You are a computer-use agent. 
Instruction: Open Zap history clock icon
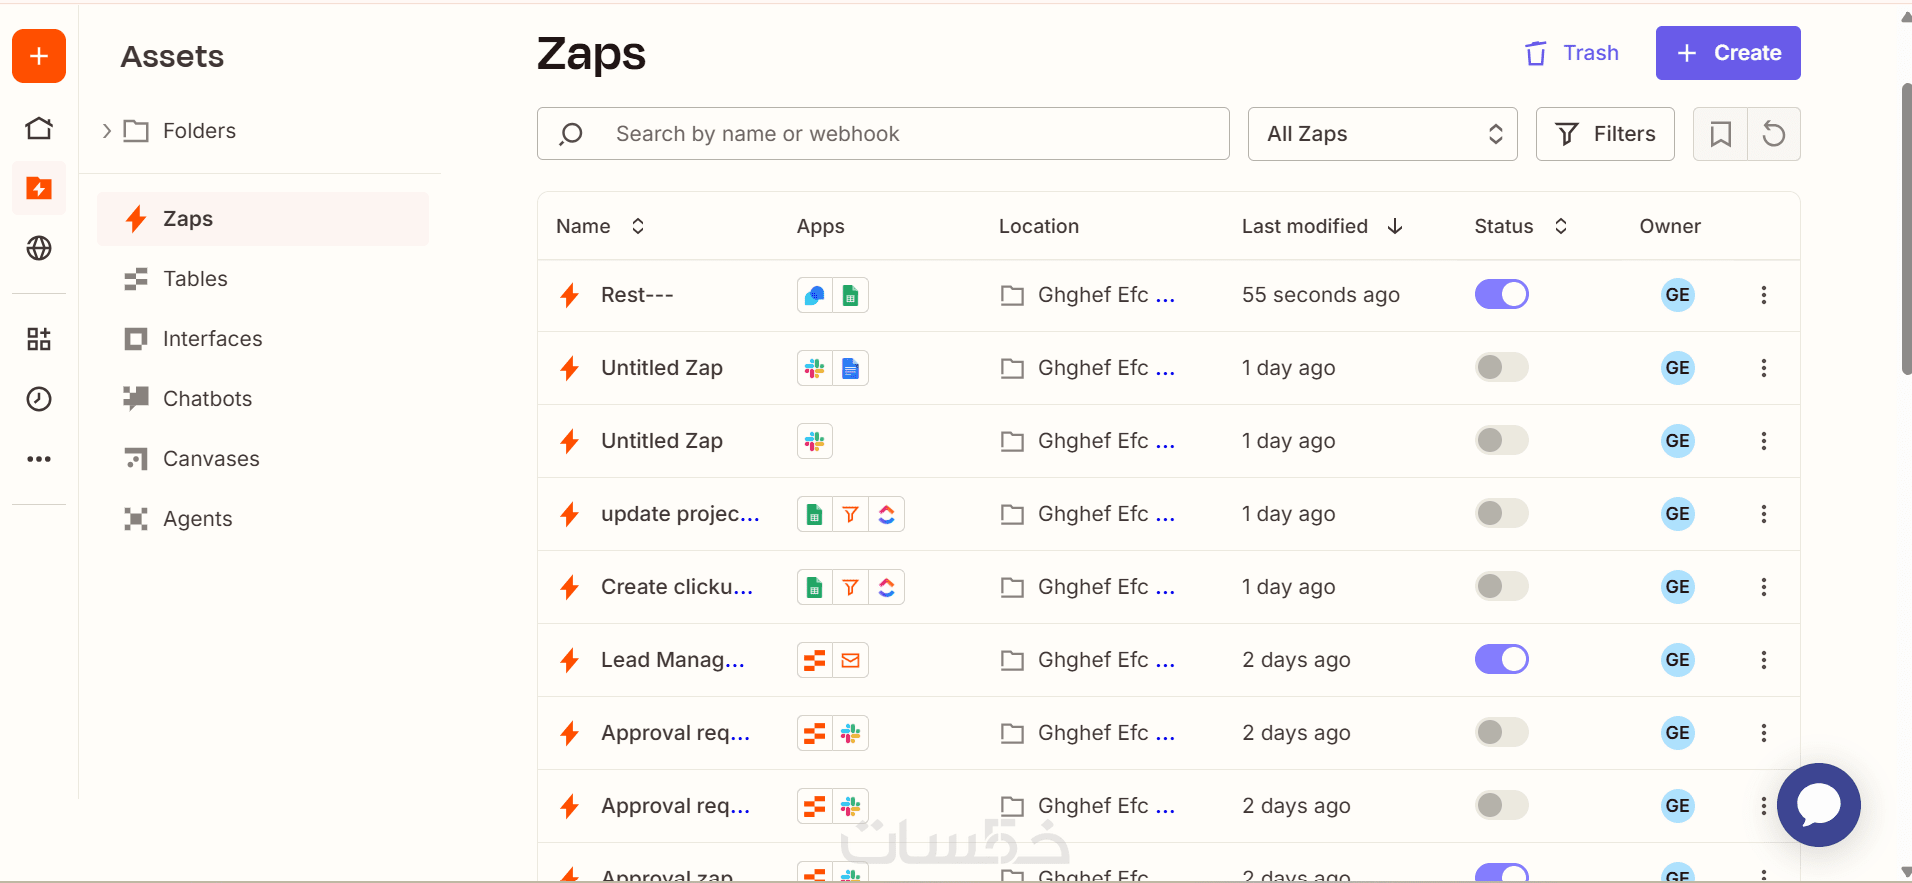tap(39, 399)
